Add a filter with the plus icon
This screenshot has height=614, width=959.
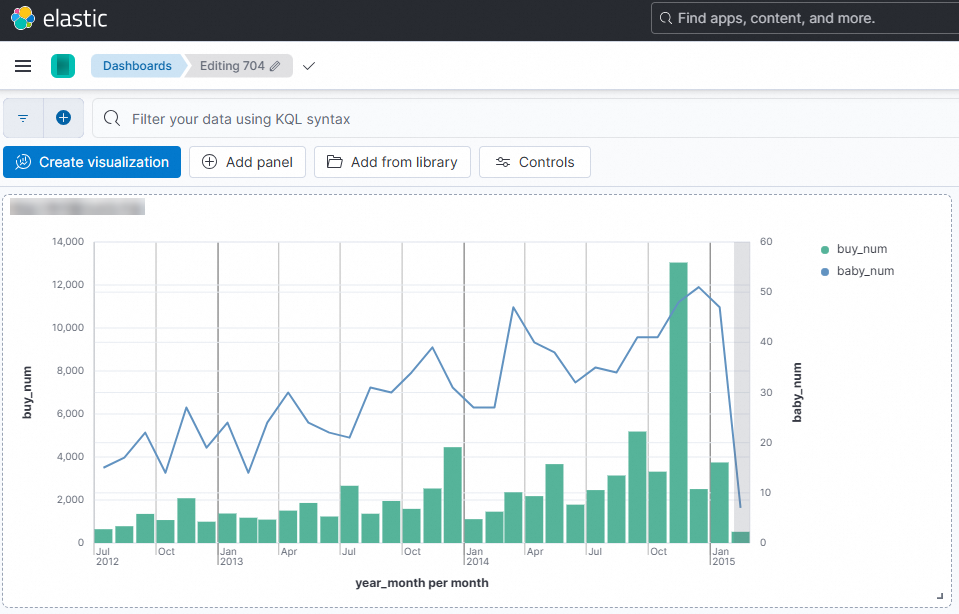pyautogui.click(x=63, y=118)
